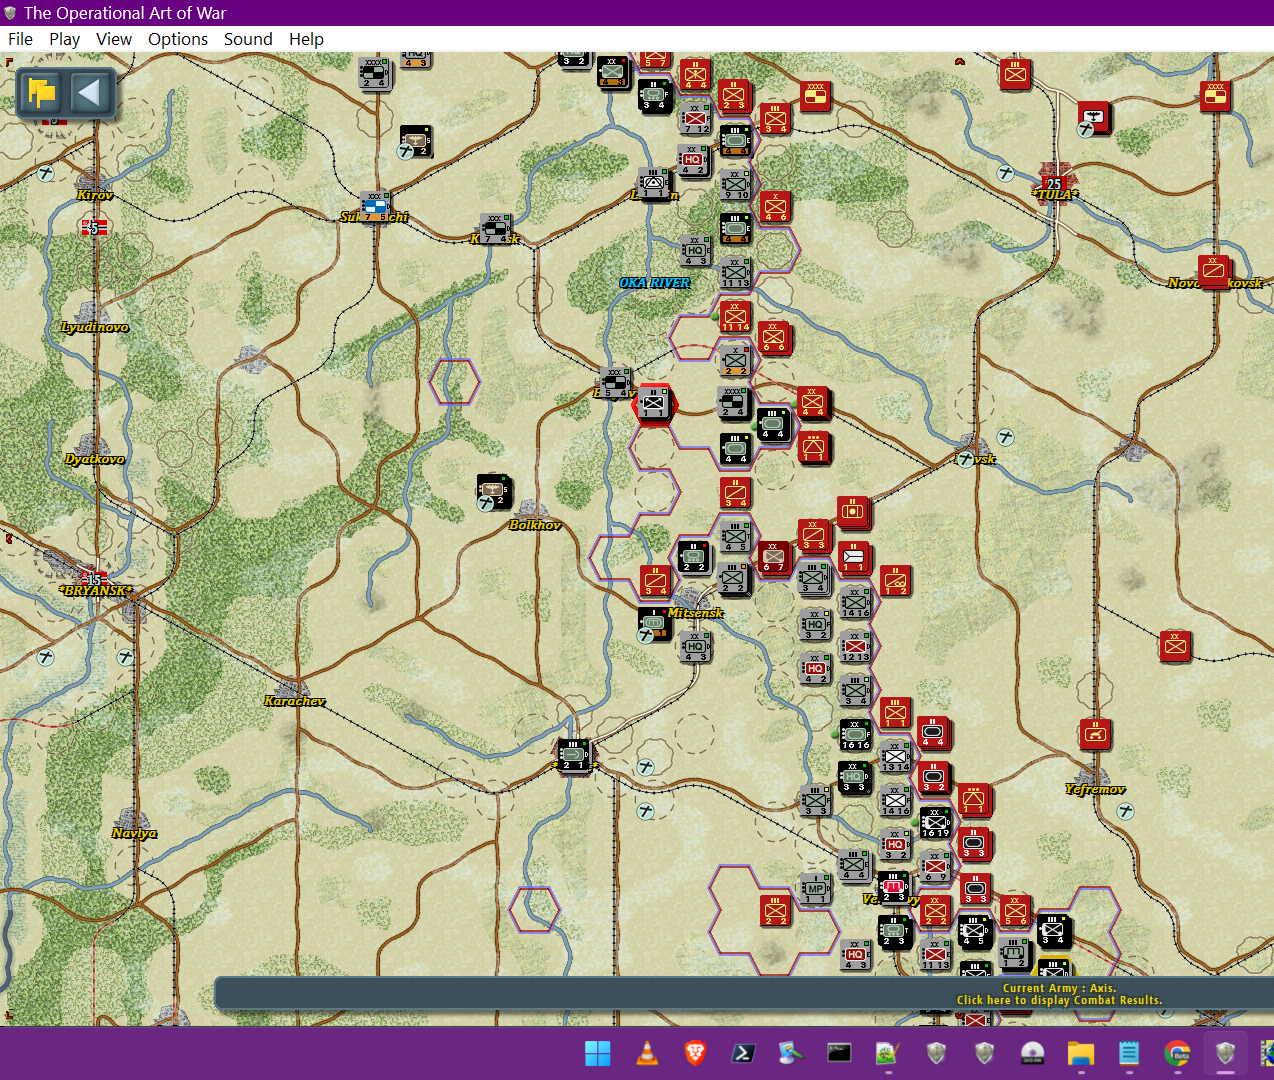Select the red unit marked 3 4 west of Mitsensk
Image resolution: width=1274 pixels, height=1080 pixels.
coord(655,580)
